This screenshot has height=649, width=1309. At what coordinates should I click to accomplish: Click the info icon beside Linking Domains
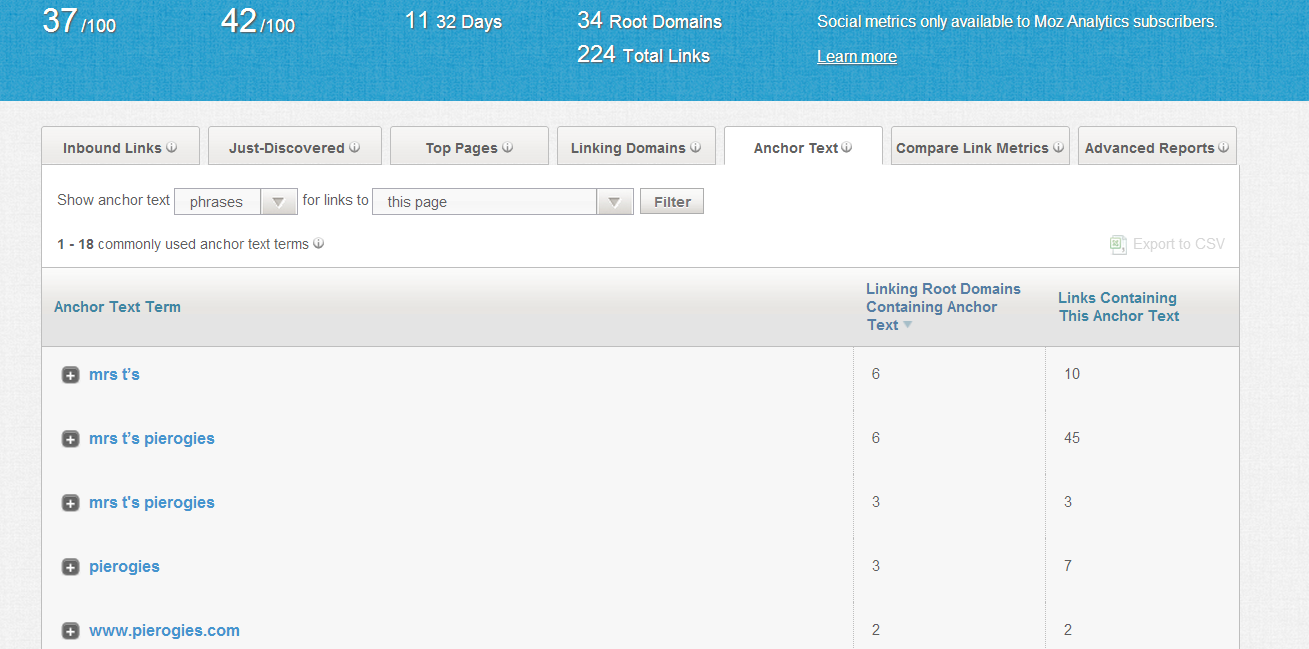tap(695, 147)
